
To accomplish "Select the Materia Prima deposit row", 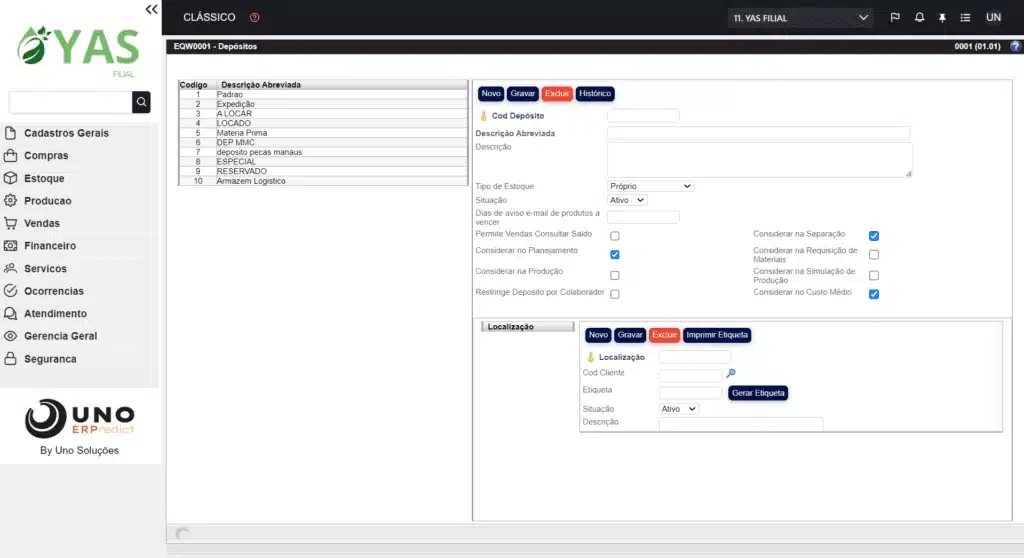I will pos(323,133).
